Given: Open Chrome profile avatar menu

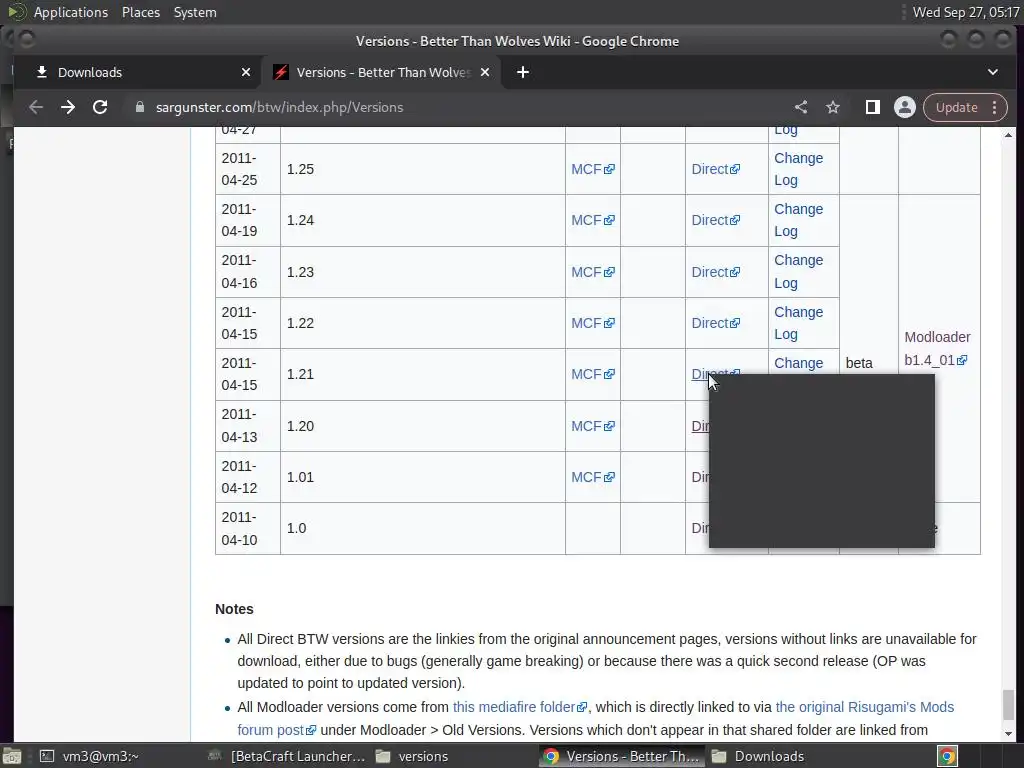Looking at the screenshot, I should pos(904,107).
